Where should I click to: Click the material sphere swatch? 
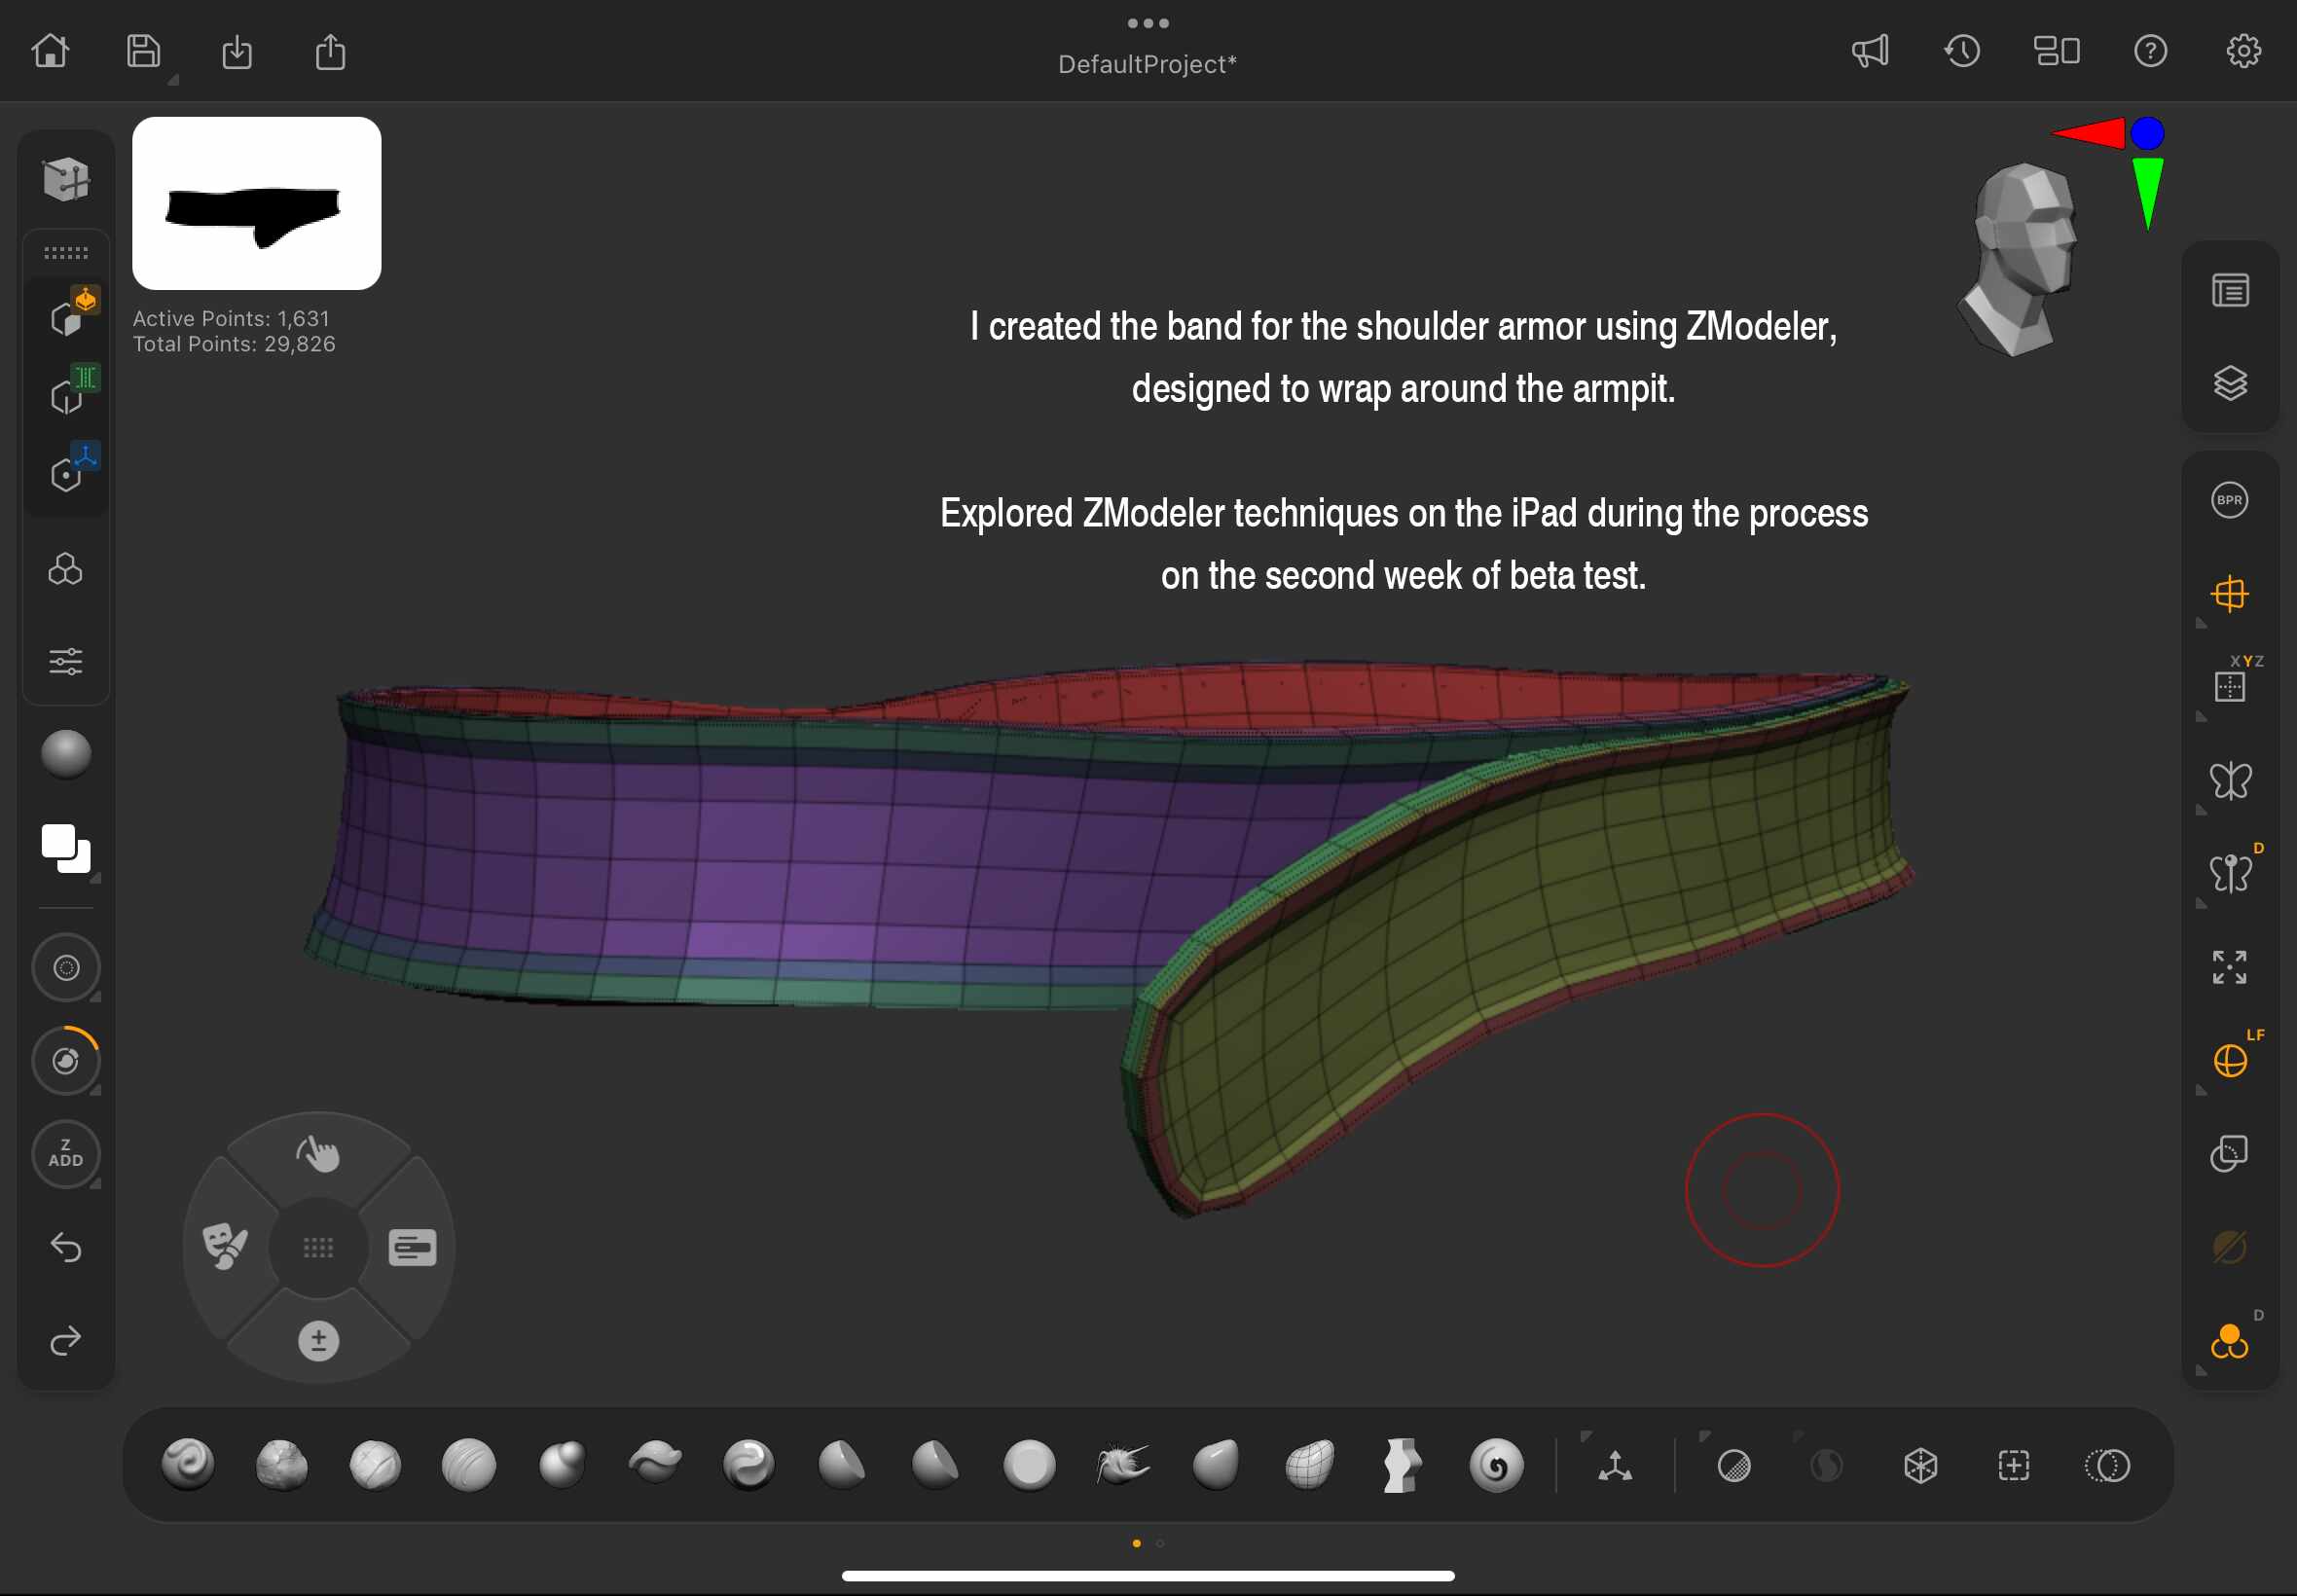coord(66,753)
